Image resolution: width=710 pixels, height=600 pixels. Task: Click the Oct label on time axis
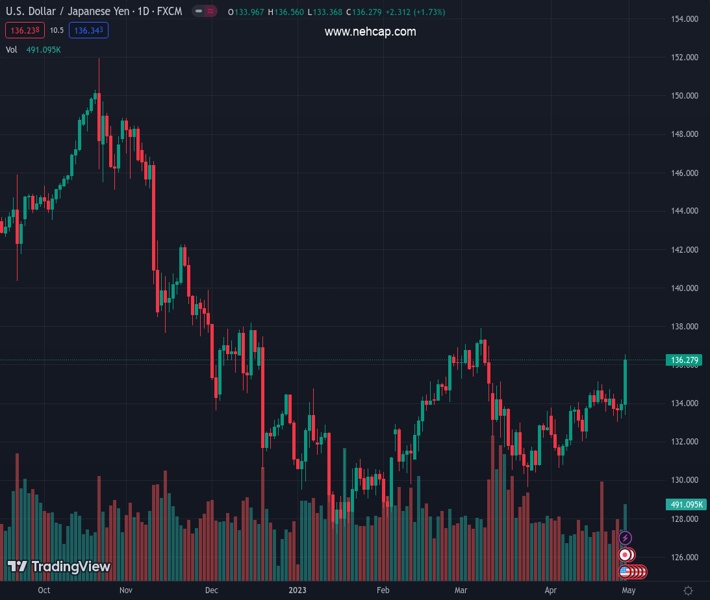tap(44, 590)
